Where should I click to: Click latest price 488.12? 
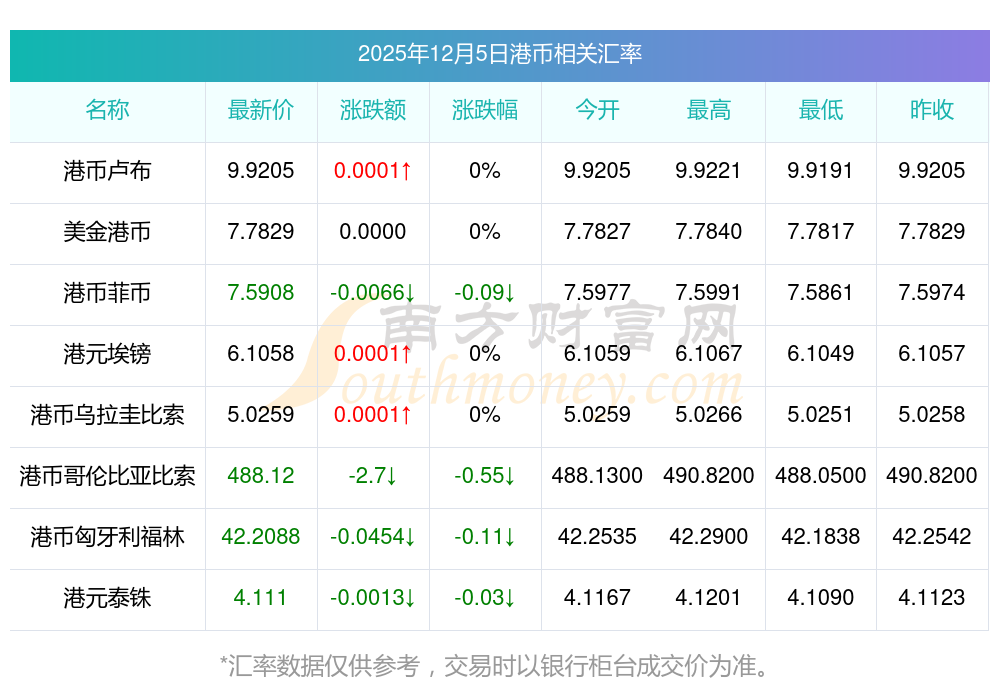pos(261,476)
